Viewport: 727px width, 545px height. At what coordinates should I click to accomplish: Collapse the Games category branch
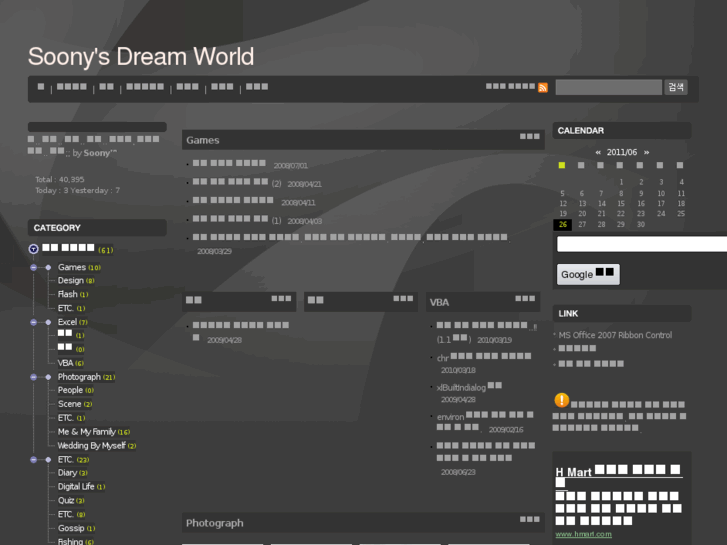tap(33, 267)
